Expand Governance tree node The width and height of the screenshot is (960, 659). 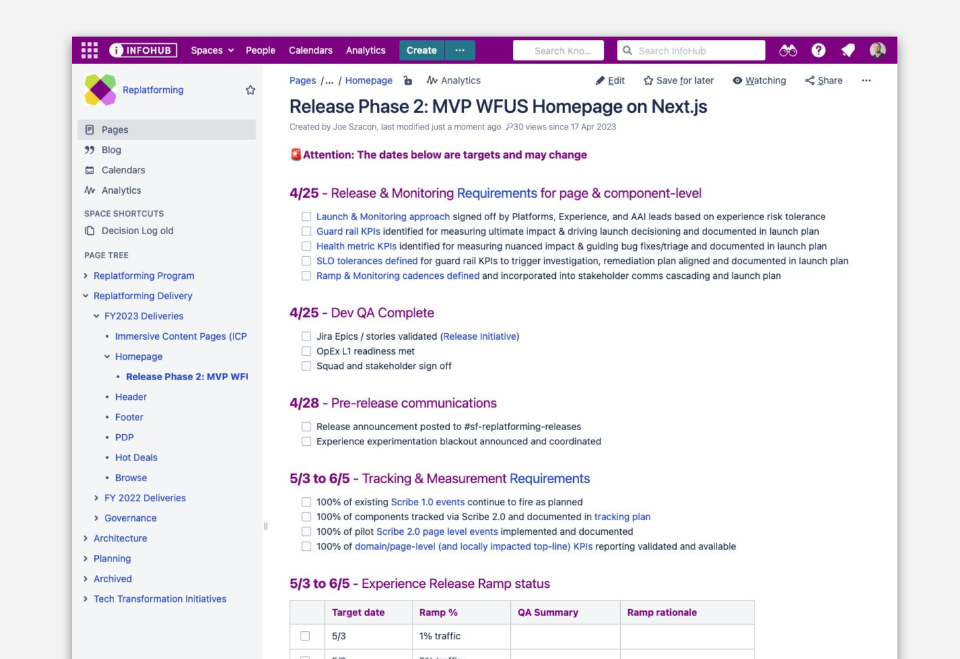(x=96, y=518)
